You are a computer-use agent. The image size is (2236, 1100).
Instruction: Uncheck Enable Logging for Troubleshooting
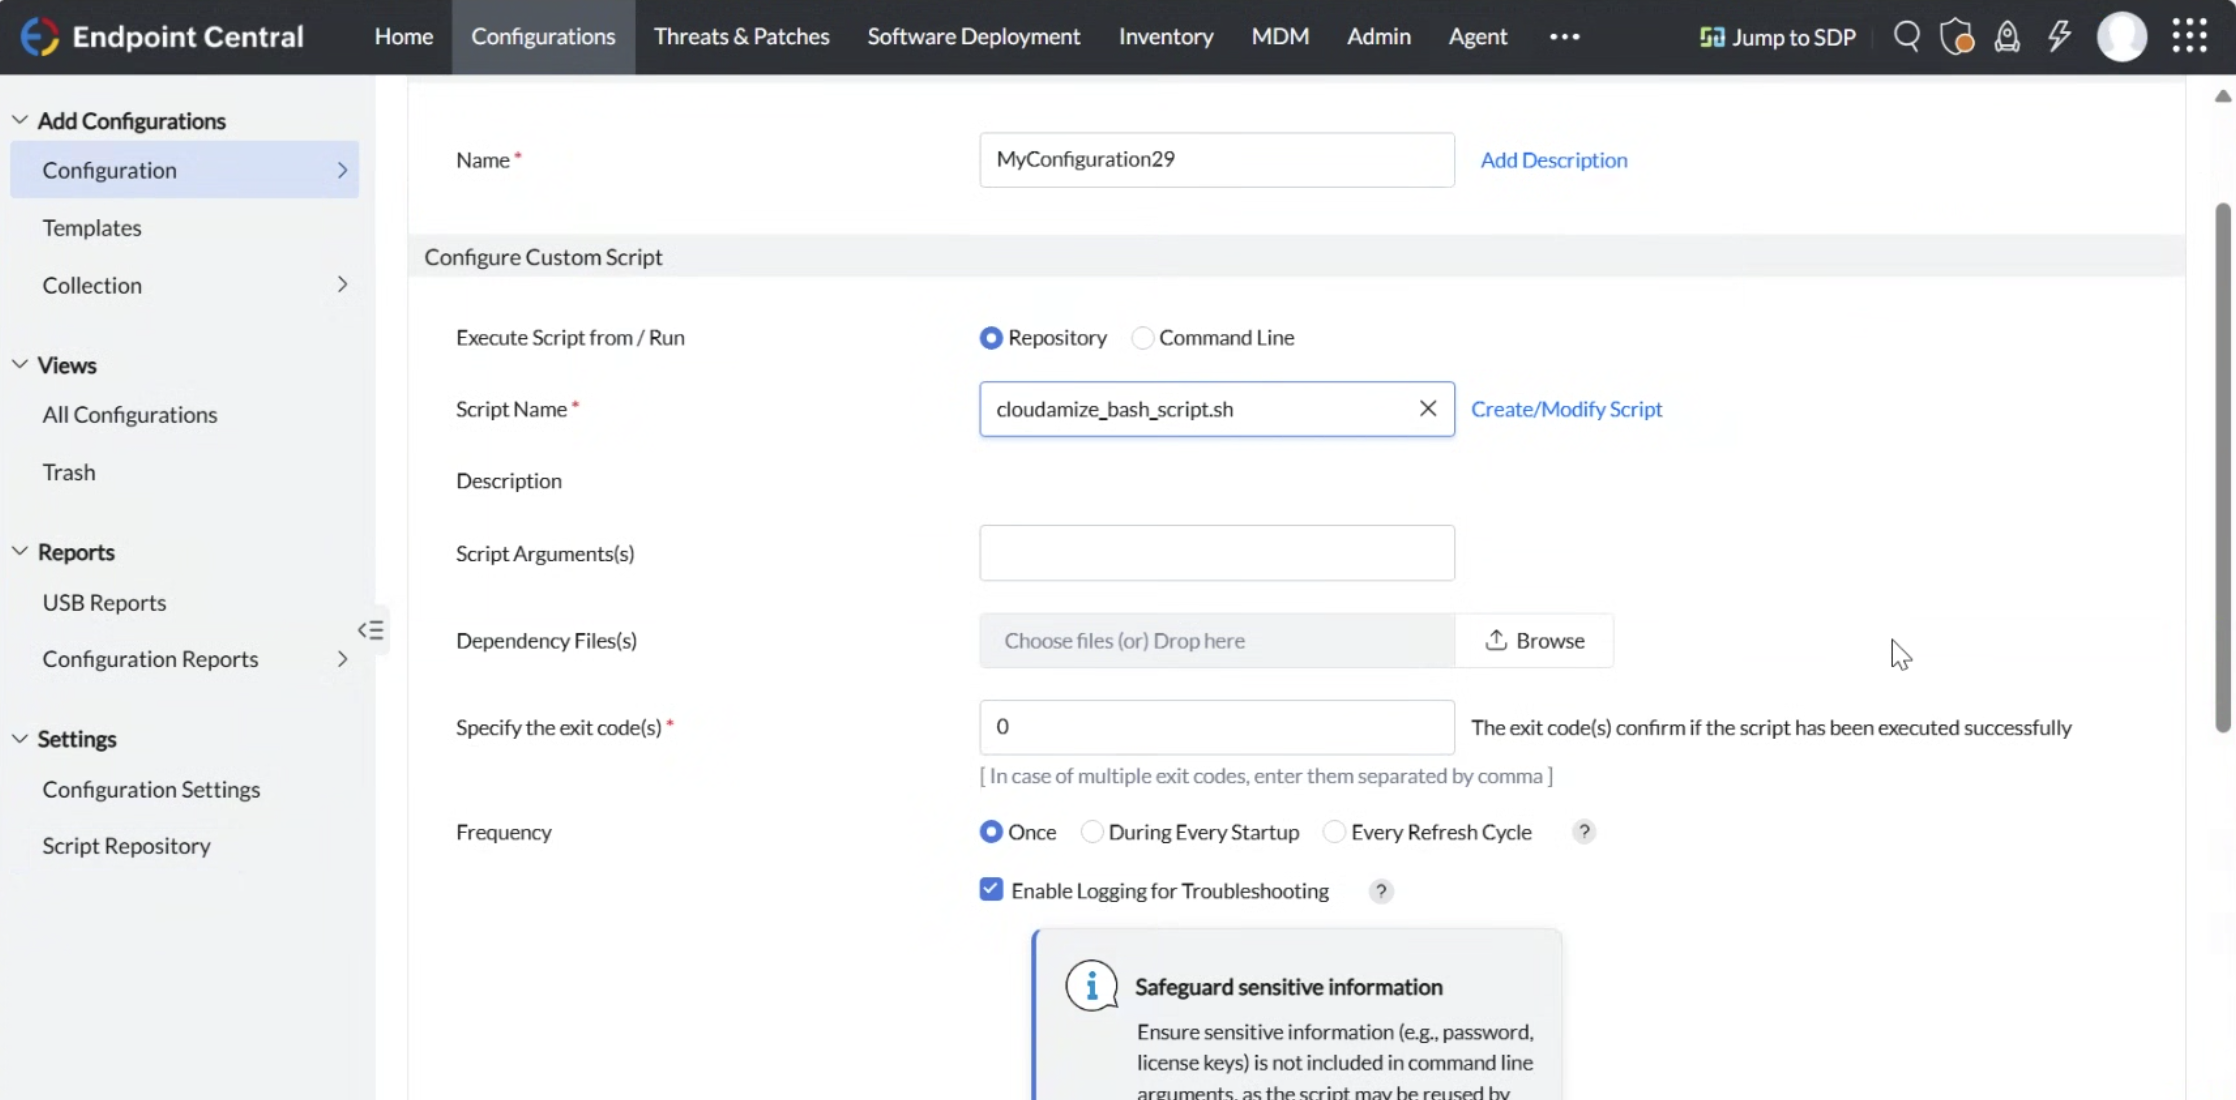point(991,890)
